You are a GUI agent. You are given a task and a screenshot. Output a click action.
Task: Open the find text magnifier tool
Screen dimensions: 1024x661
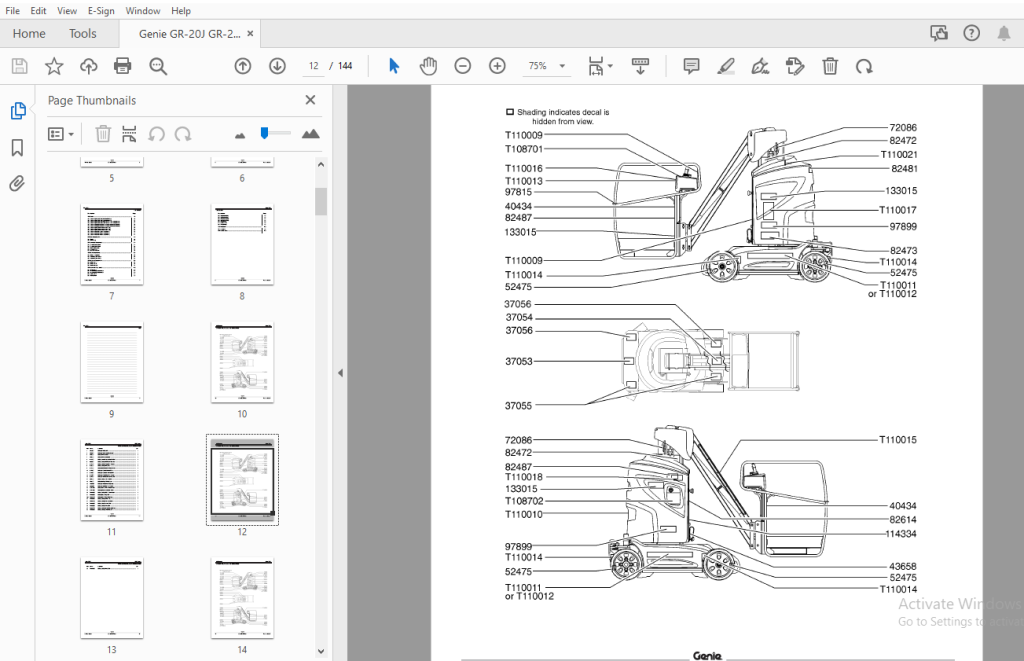click(158, 66)
